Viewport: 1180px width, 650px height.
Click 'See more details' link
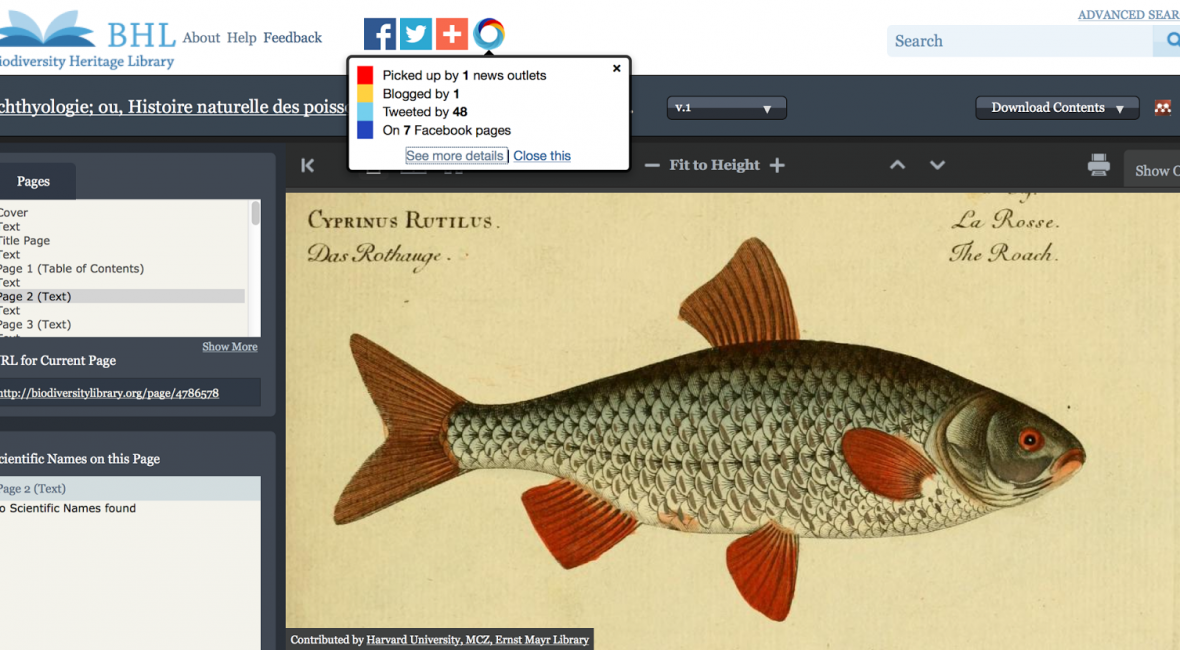(455, 156)
